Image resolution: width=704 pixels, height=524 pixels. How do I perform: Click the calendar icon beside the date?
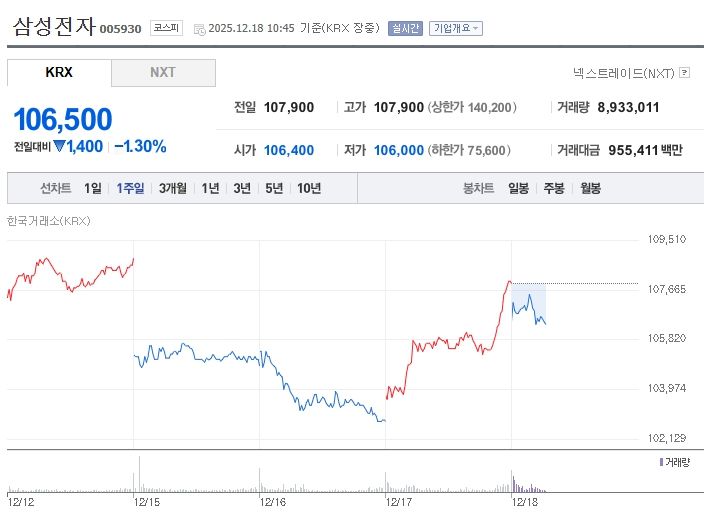(198, 29)
